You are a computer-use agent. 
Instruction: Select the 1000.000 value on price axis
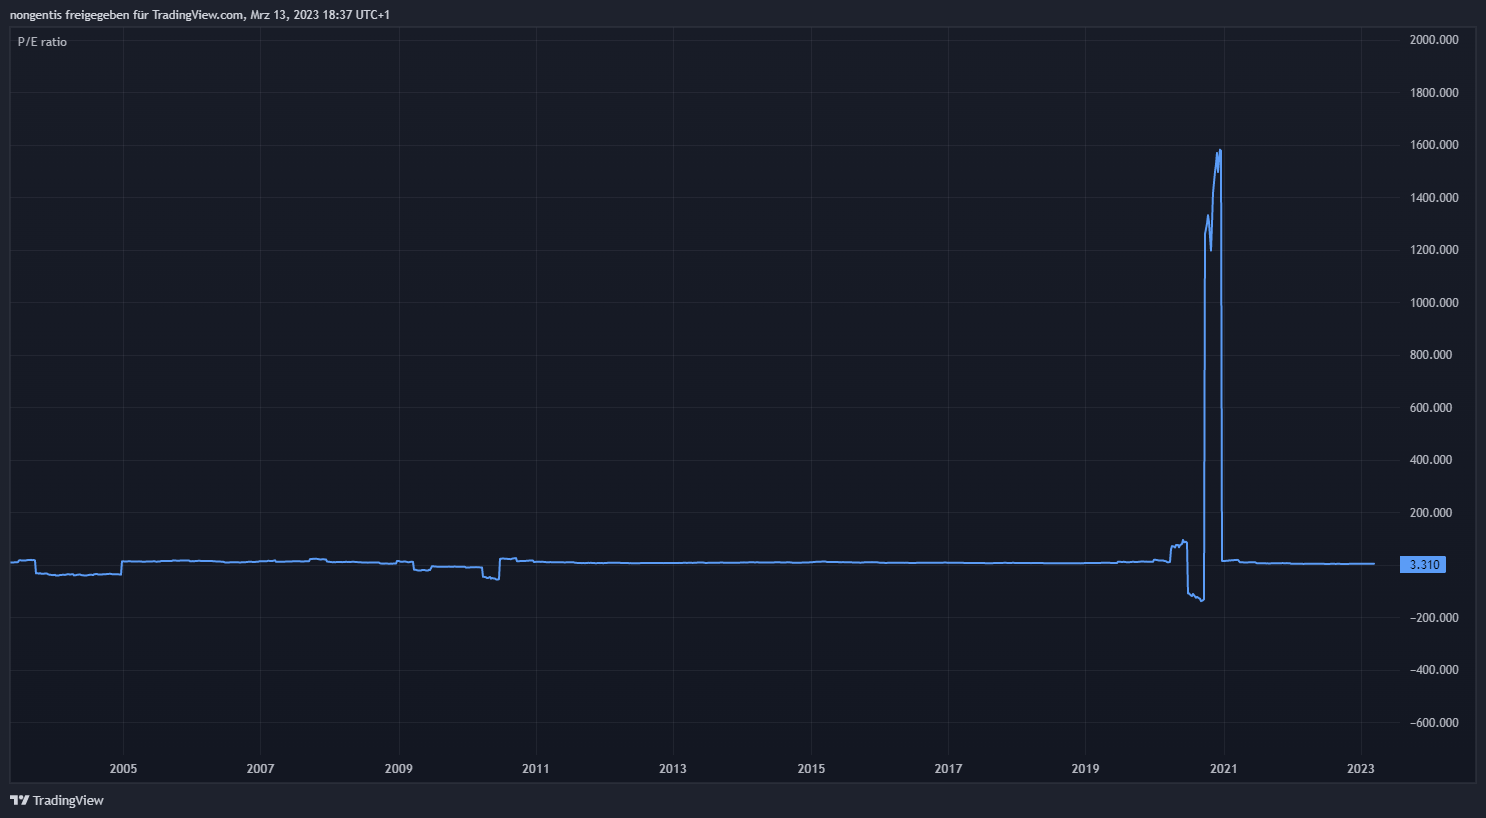point(1433,303)
